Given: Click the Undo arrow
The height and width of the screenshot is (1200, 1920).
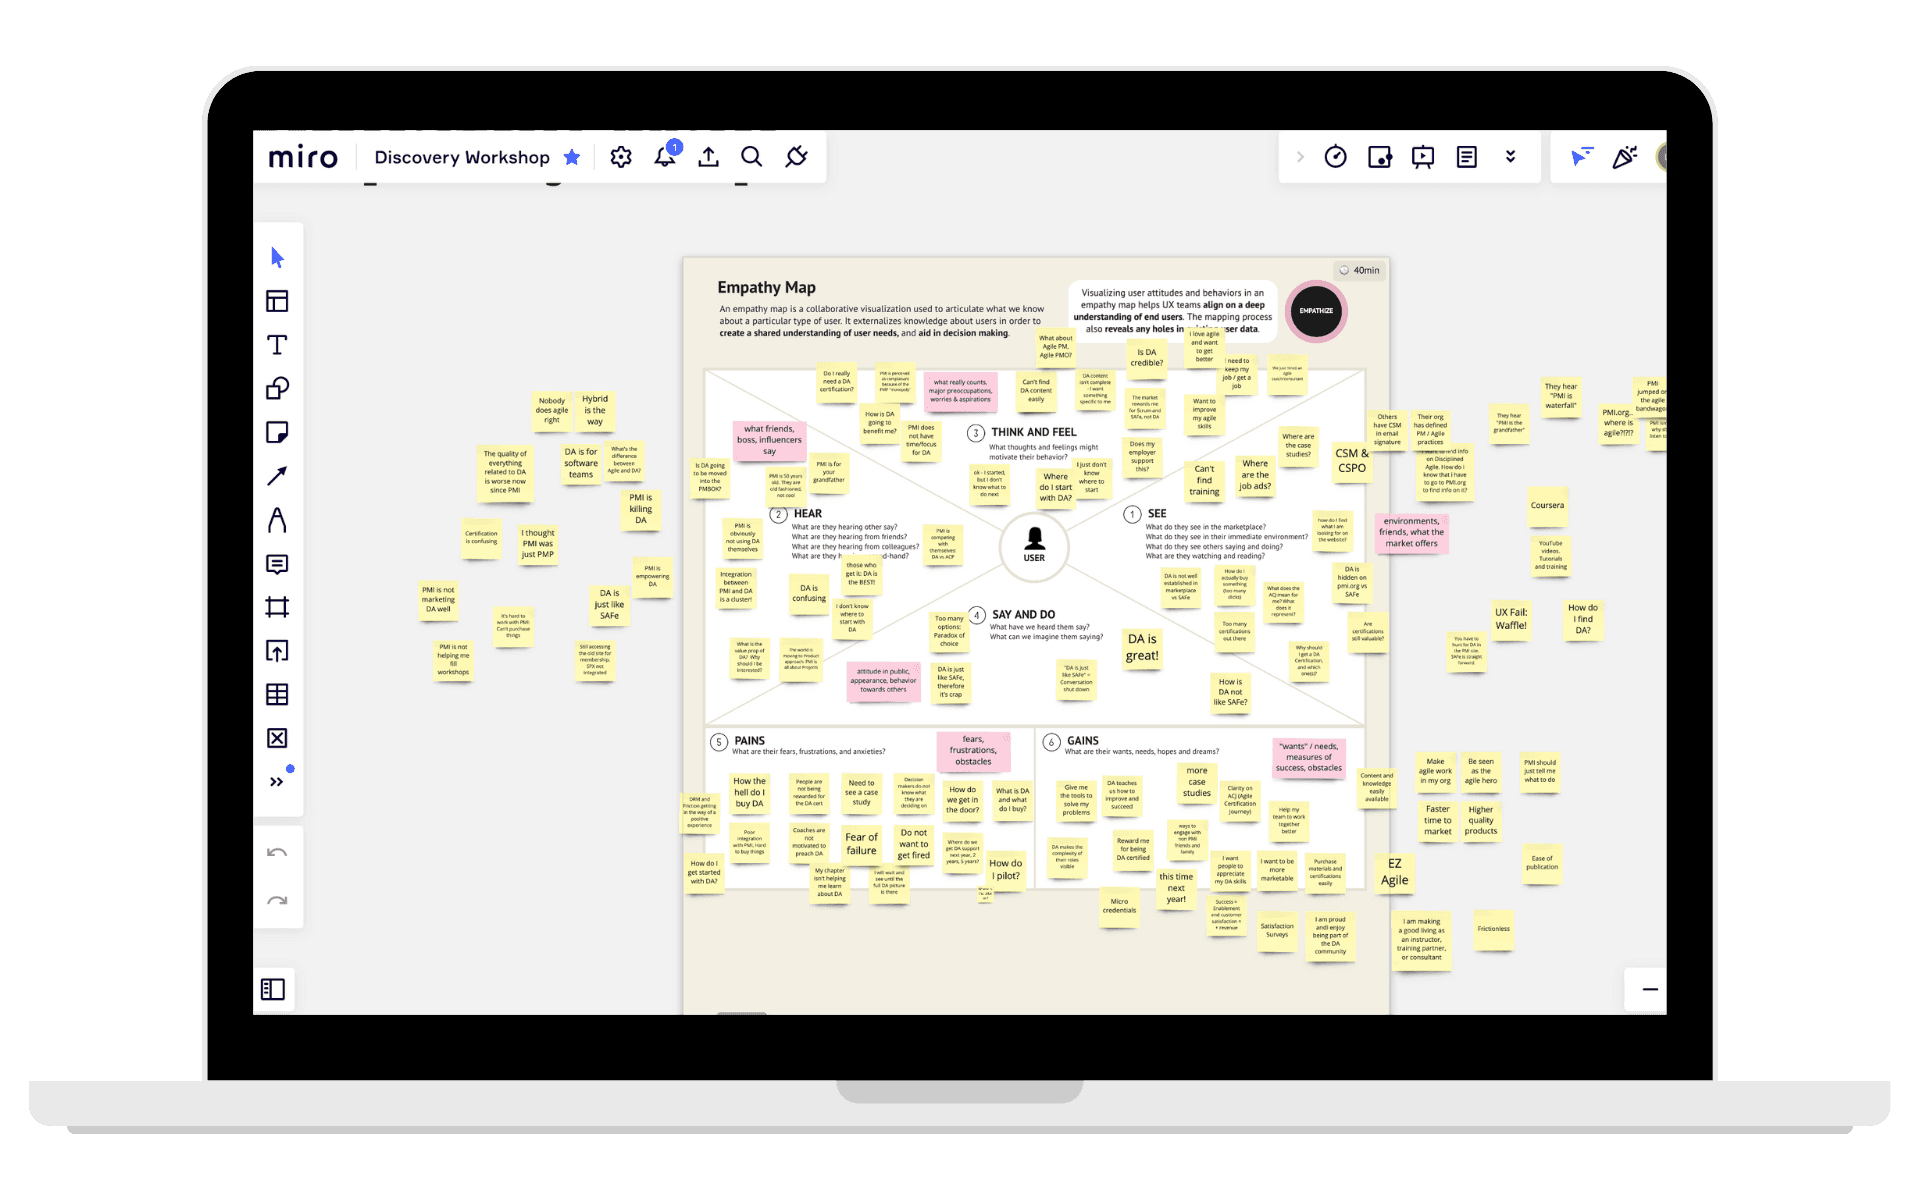Looking at the screenshot, I should [x=277, y=853].
